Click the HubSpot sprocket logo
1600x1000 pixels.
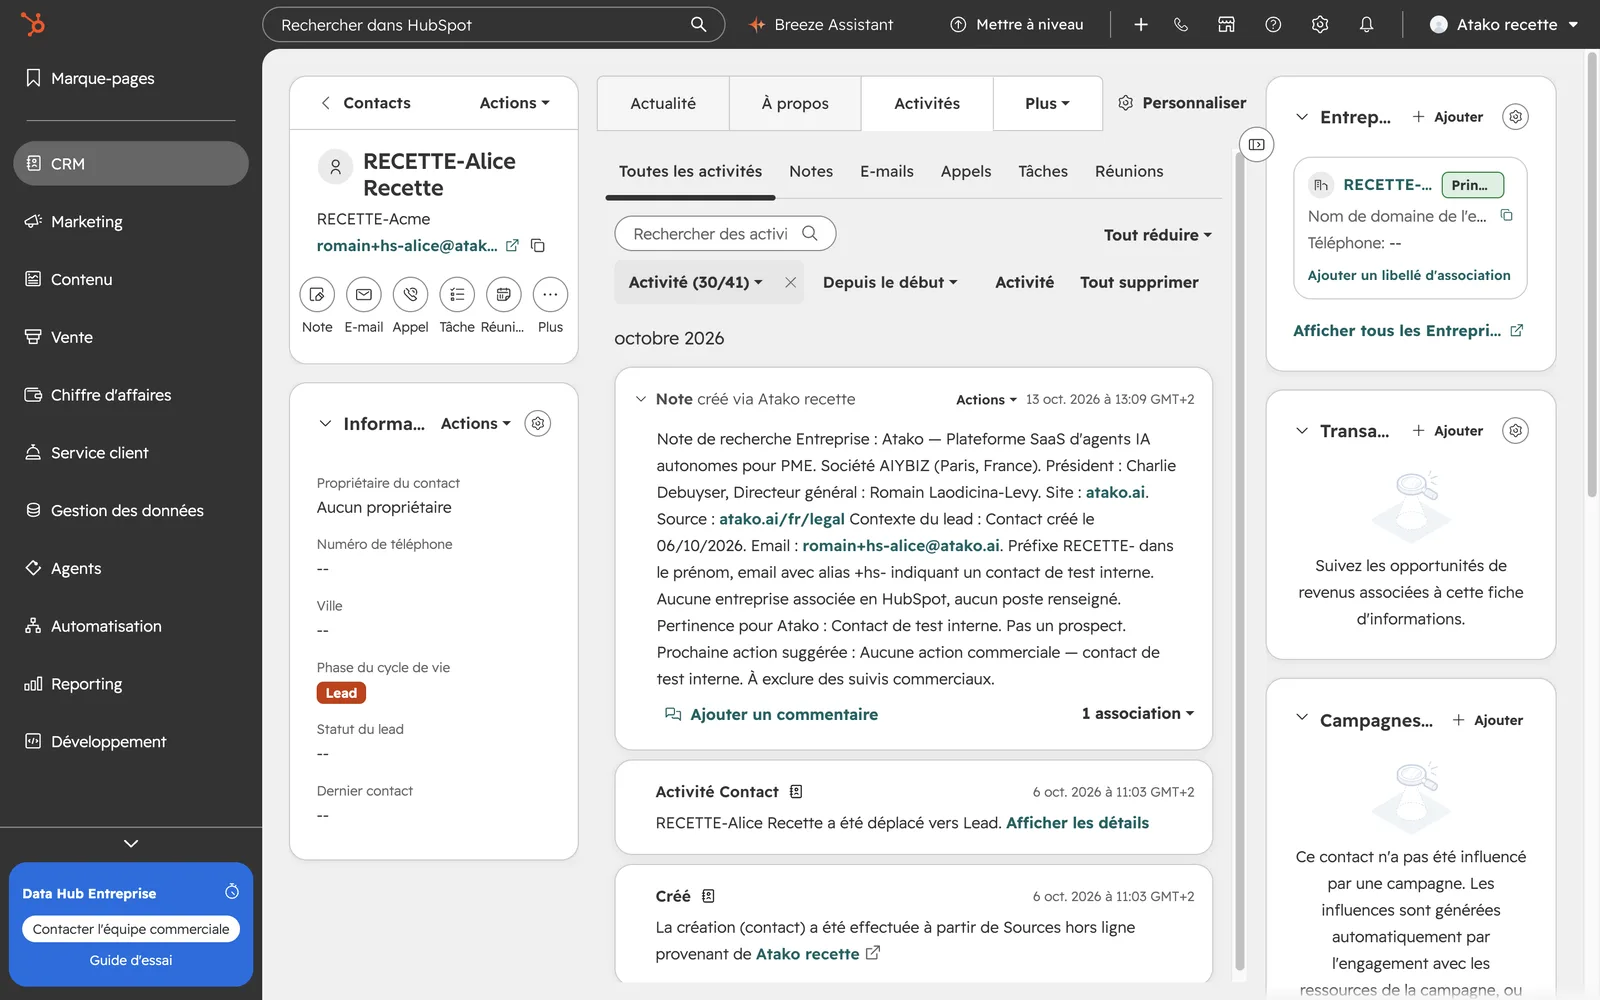[x=33, y=24]
